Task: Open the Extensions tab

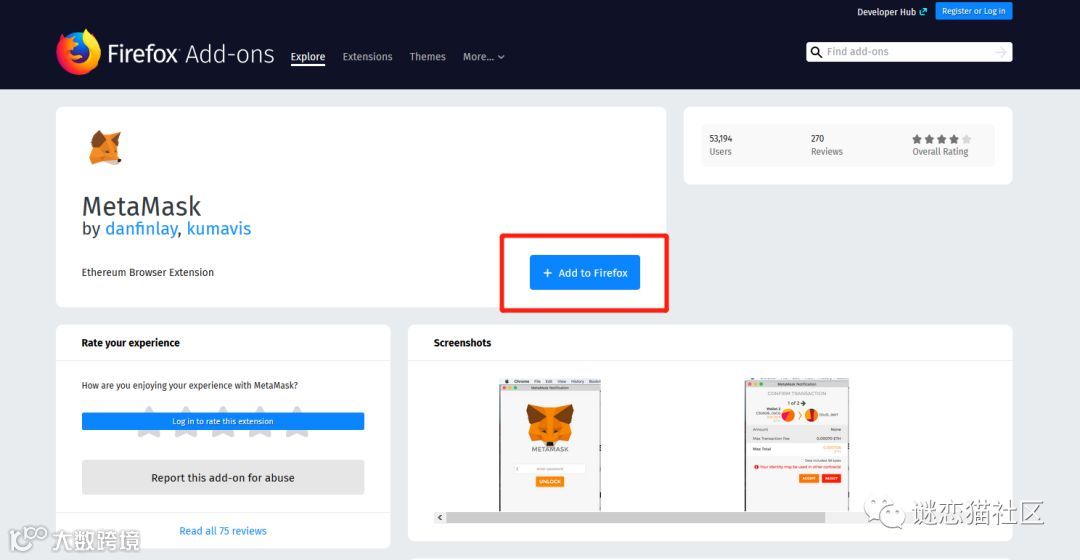Action: coord(367,56)
